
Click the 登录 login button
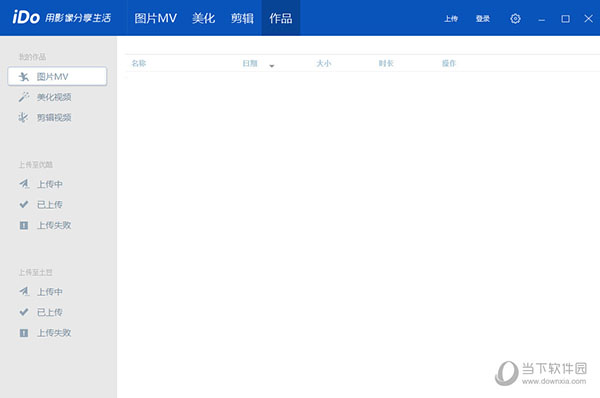pos(483,18)
